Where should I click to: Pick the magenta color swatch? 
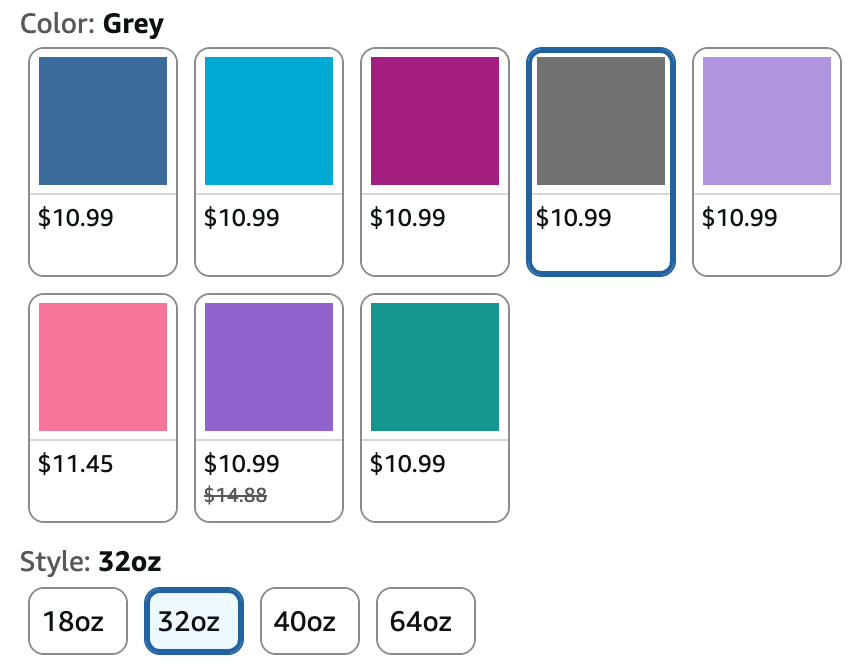[435, 121]
